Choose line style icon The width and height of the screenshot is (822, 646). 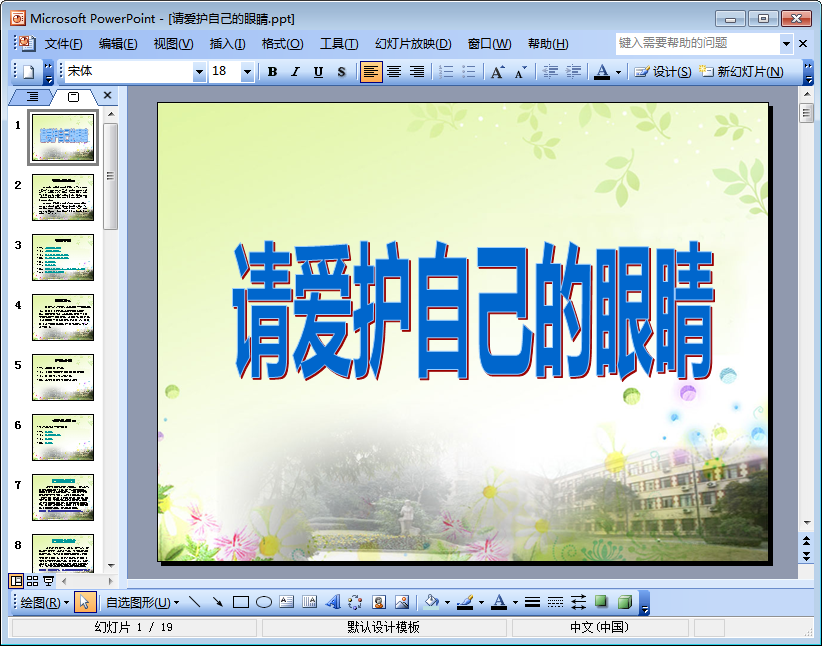[532, 602]
